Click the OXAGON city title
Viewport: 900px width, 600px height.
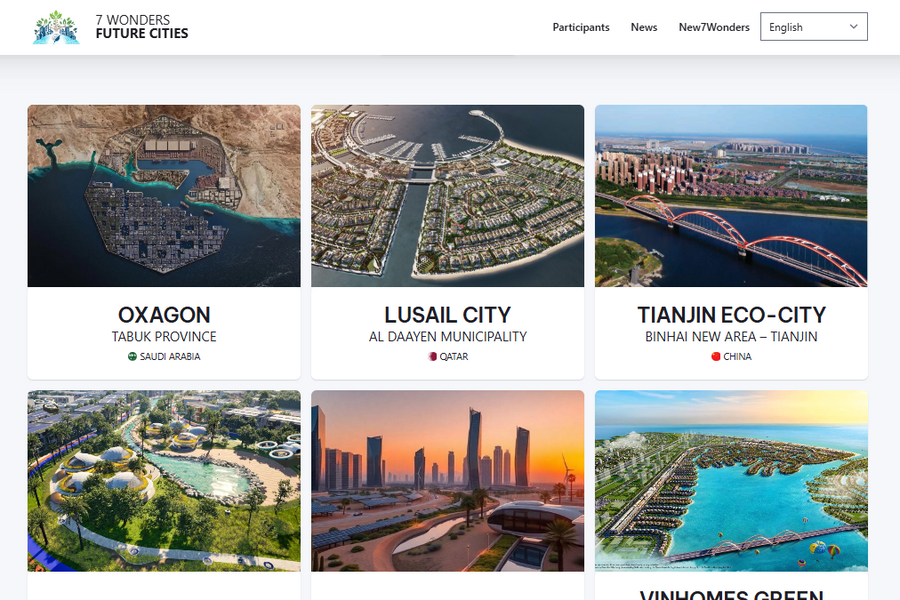click(x=164, y=315)
